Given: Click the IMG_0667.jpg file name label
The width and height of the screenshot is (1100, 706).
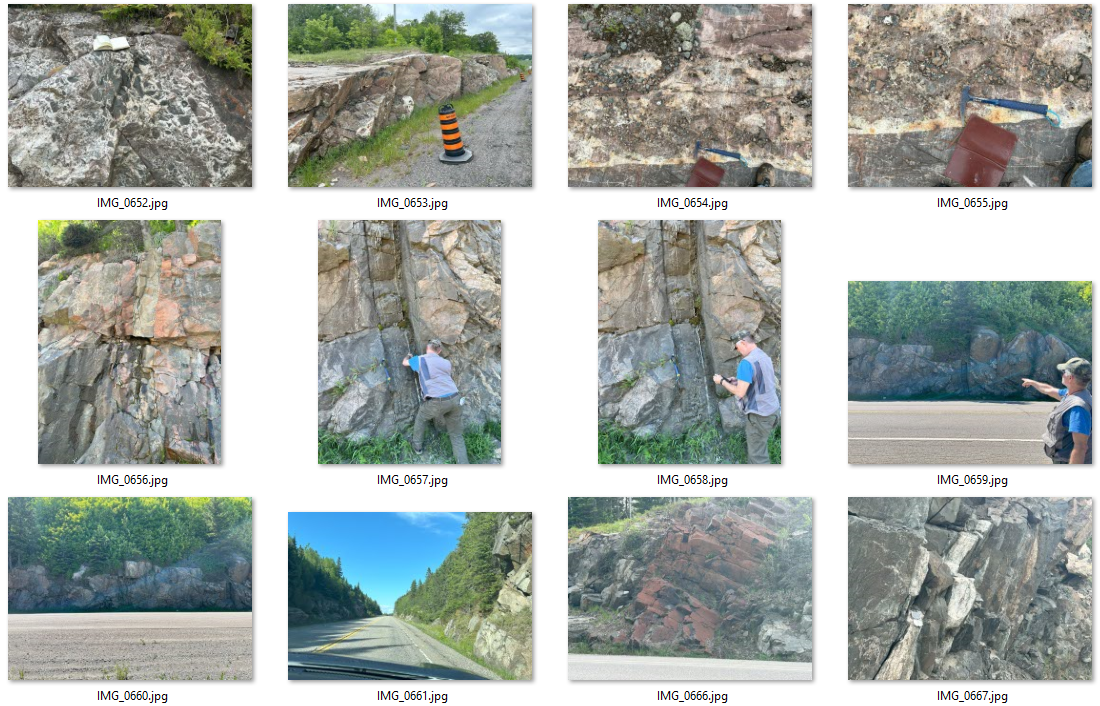Looking at the screenshot, I should pyautogui.click(x=972, y=695).
